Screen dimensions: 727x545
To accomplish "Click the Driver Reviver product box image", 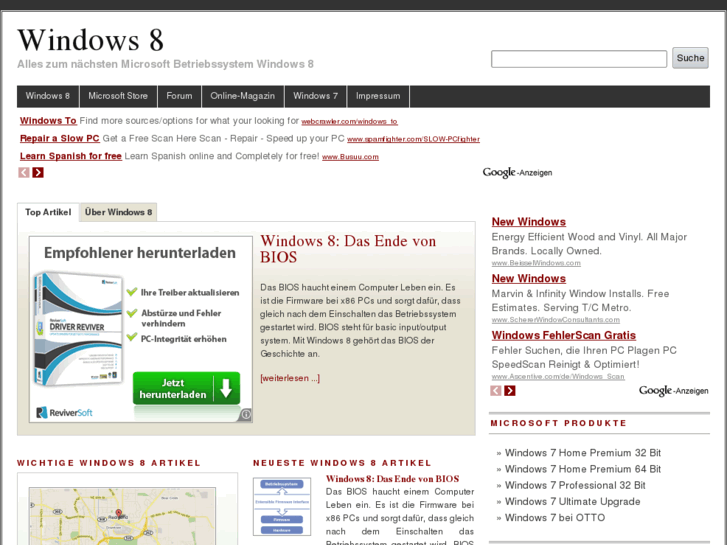I will point(78,329).
